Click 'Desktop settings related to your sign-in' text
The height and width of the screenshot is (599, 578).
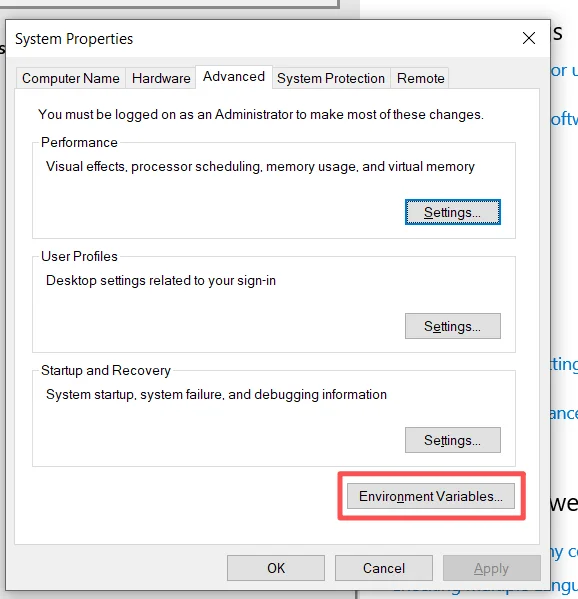click(161, 281)
